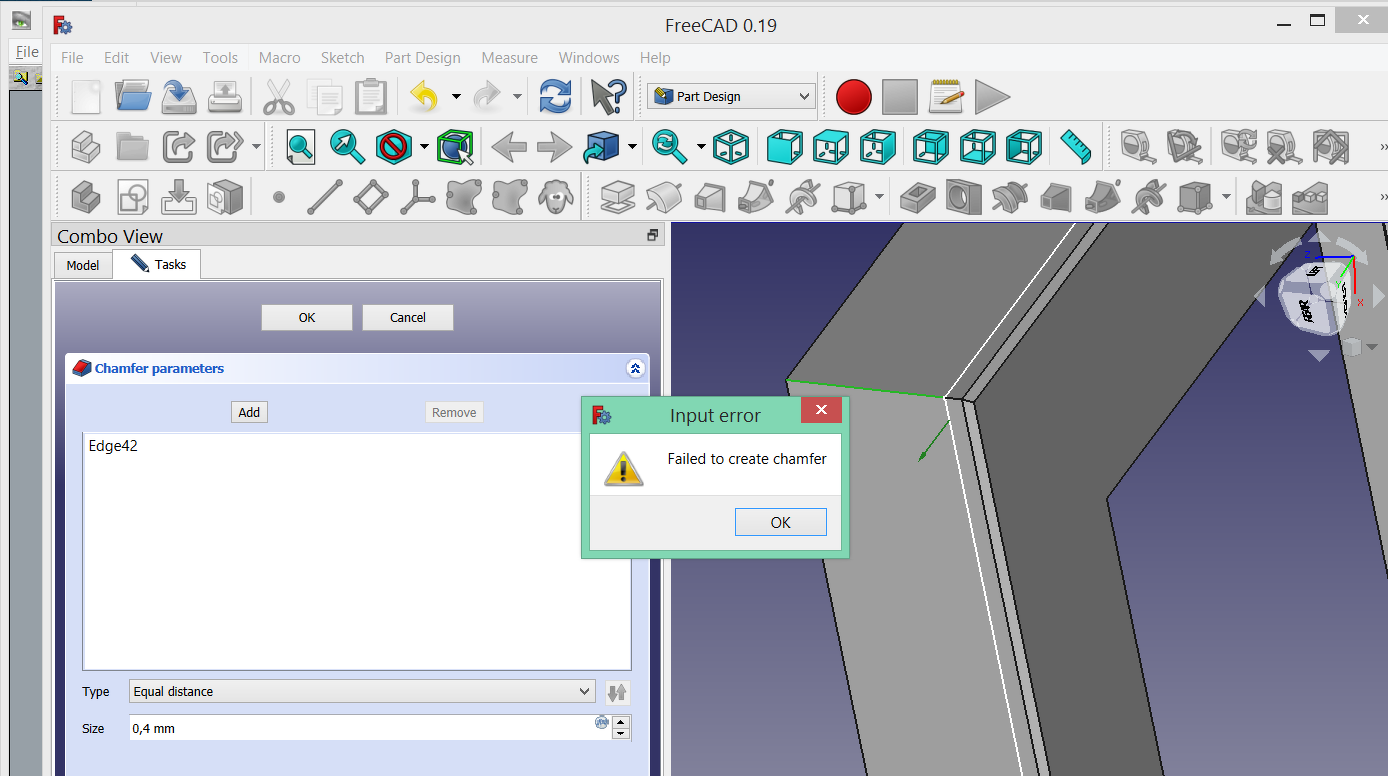
Task: Choose the Draw Style icon
Action: 394,147
